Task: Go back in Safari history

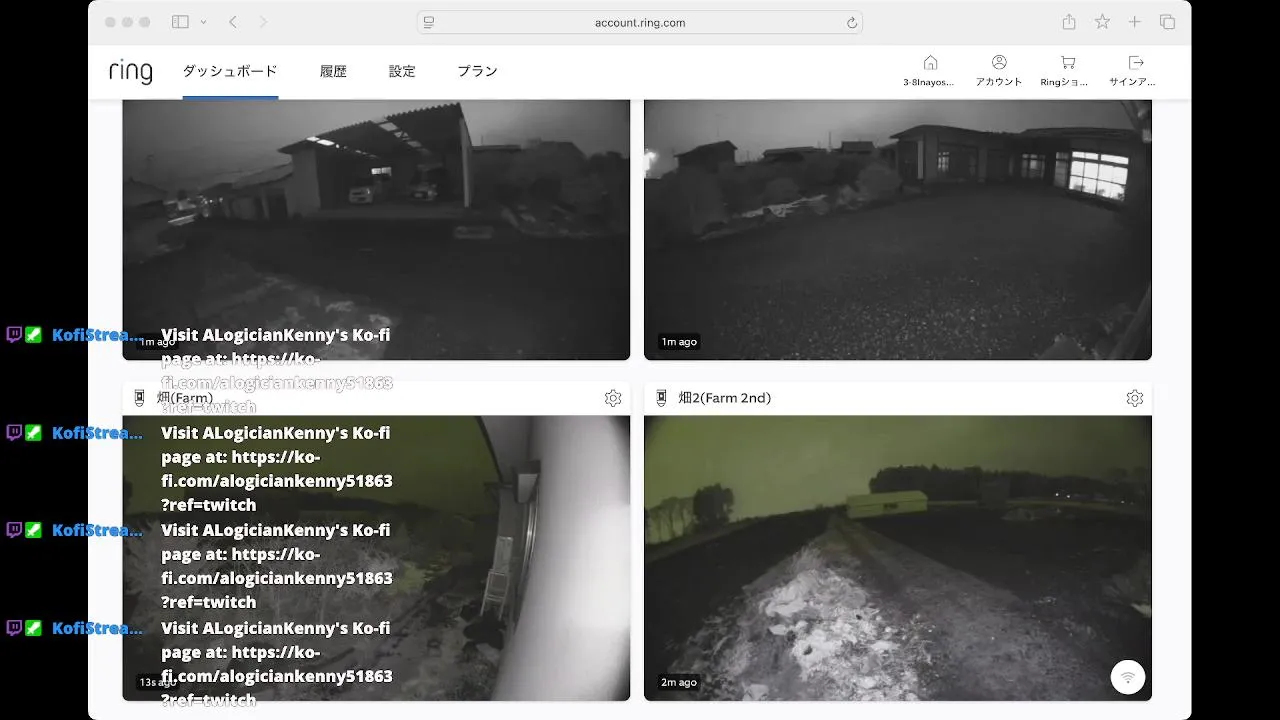Action: click(233, 22)
